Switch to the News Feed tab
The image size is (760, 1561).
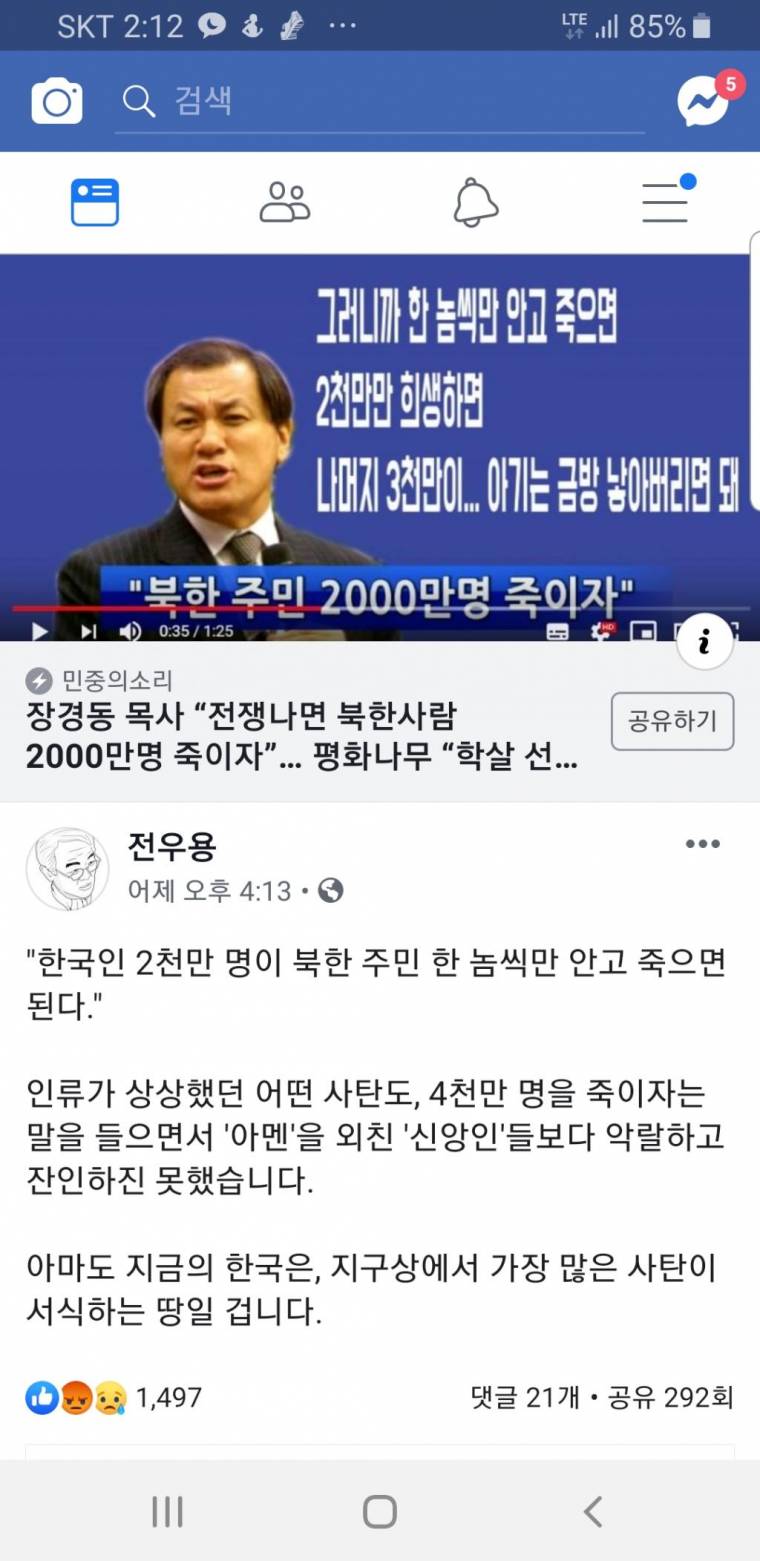pyautogui.click(x=95, y=202)
